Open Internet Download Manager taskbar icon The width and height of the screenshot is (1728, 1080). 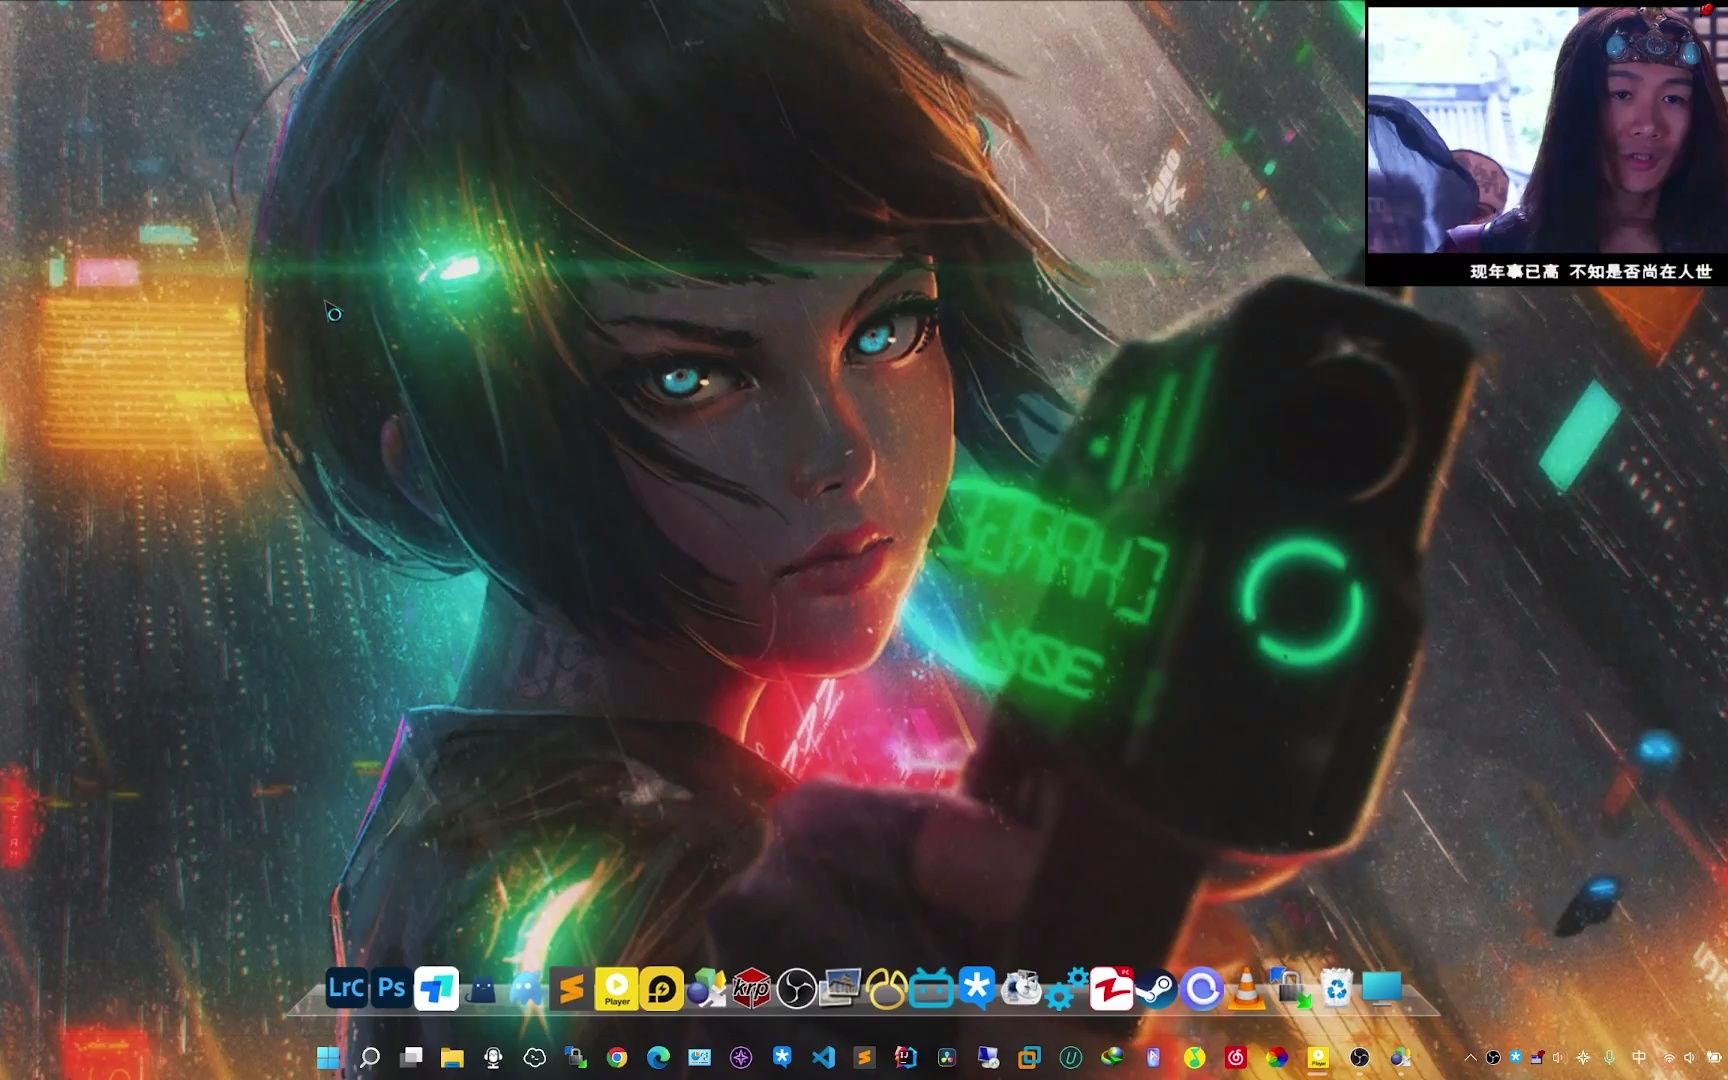1112,1058
